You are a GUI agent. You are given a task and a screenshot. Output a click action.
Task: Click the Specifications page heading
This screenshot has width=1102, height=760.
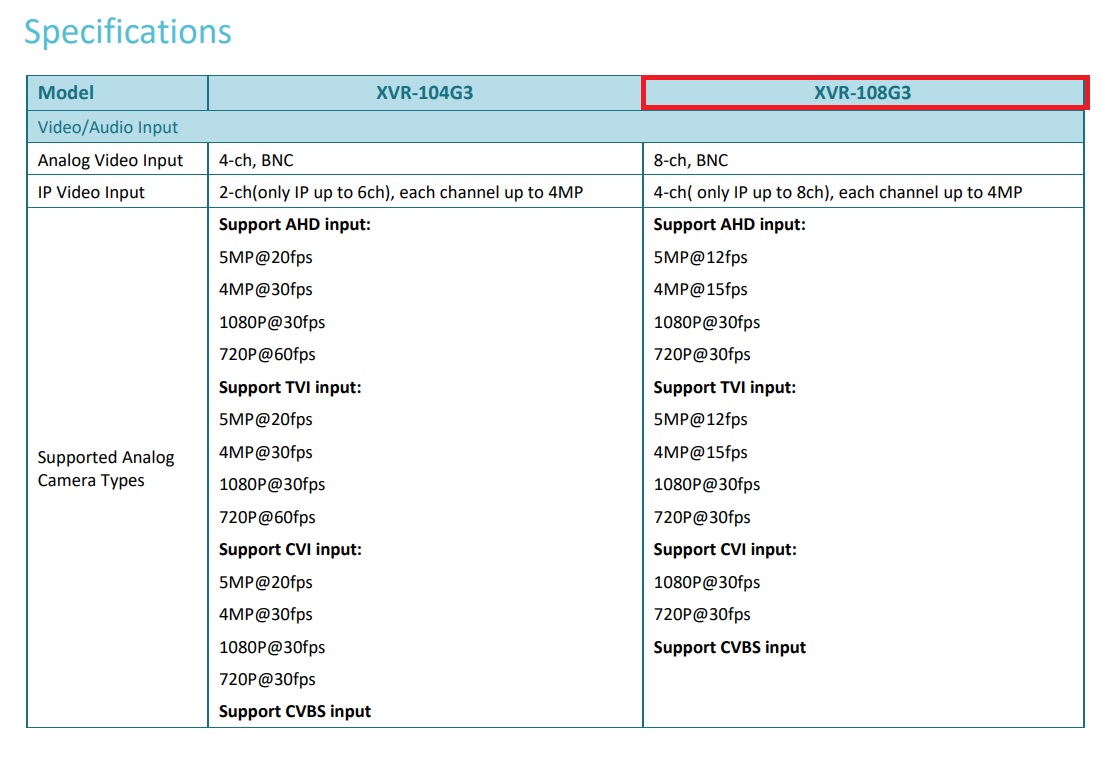128,32
